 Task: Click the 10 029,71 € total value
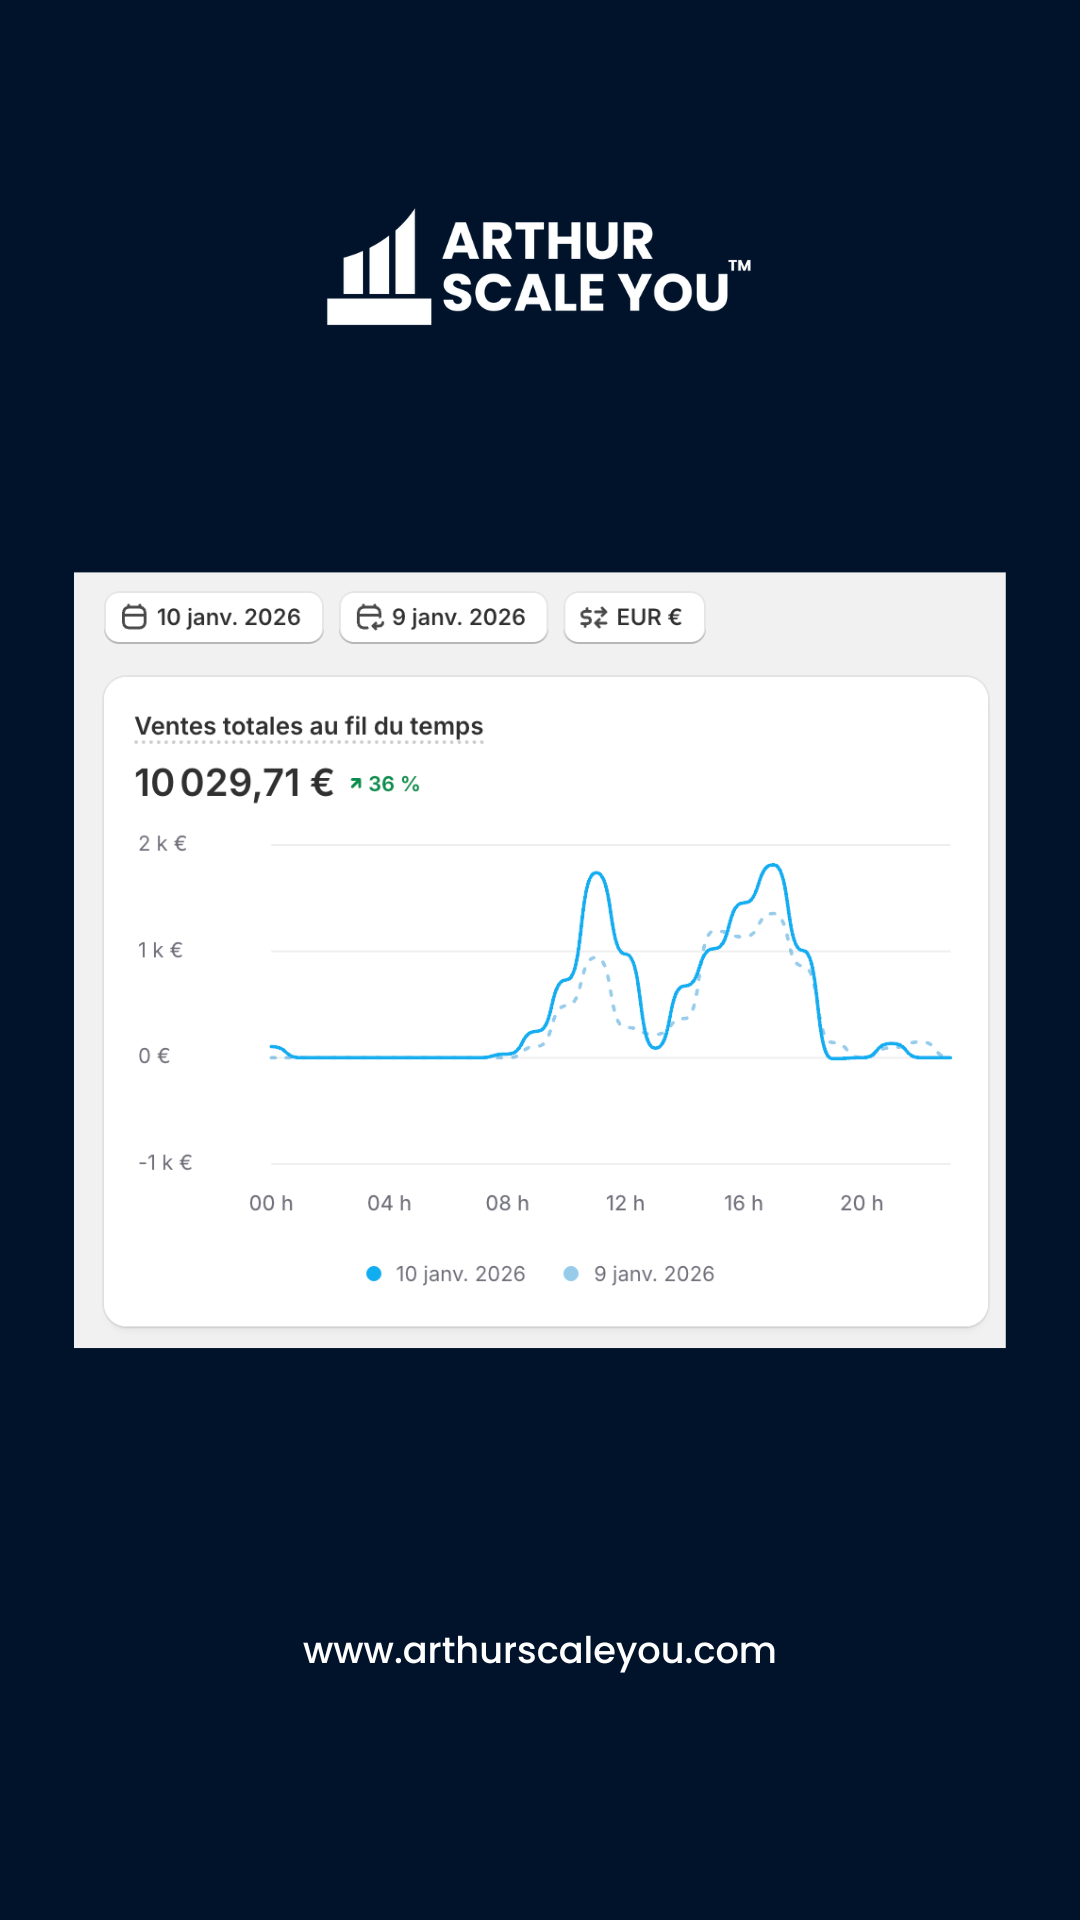click(234, 783)
